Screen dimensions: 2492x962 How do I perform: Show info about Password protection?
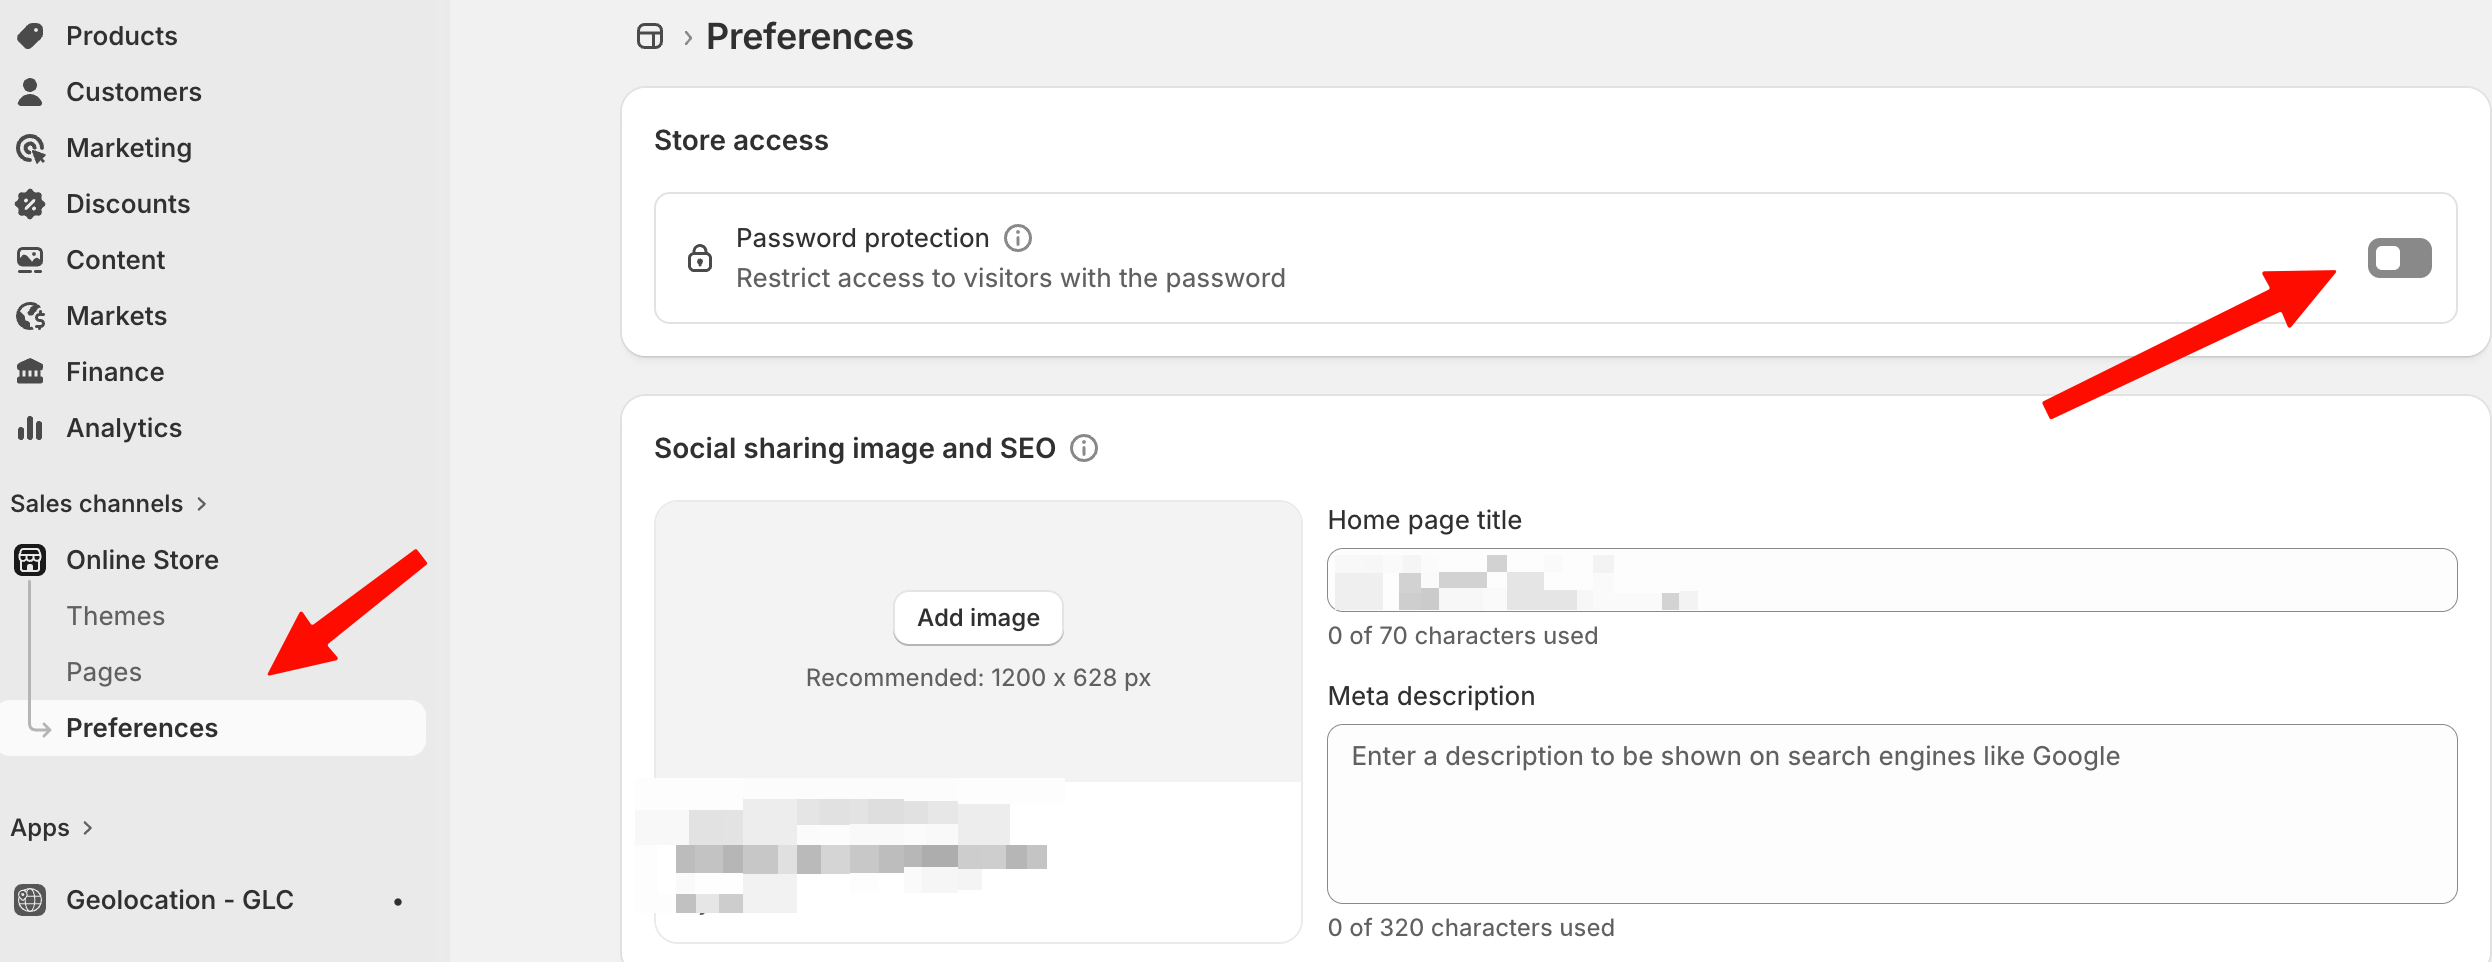pos(1018,238)
